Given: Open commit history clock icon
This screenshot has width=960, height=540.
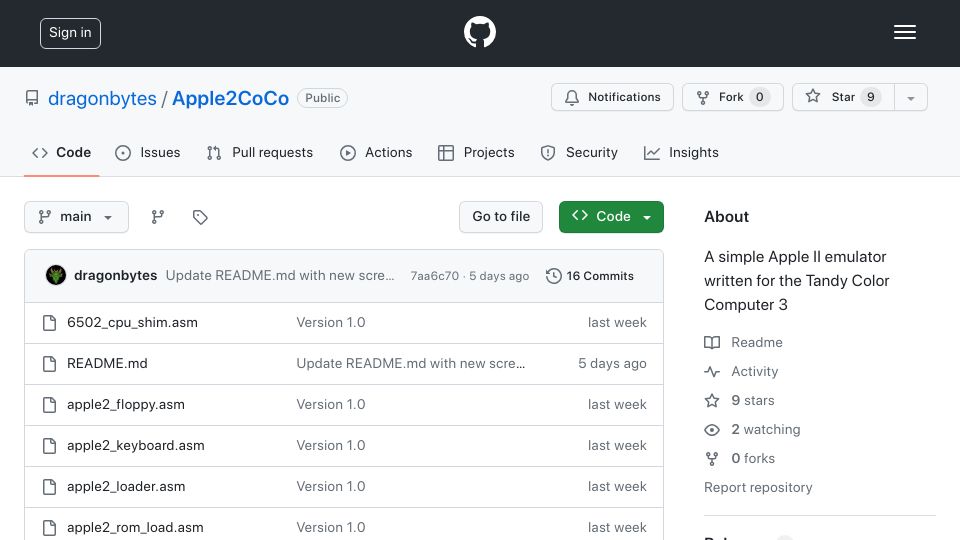Looking at the screenshot, I should coord(553,276).
